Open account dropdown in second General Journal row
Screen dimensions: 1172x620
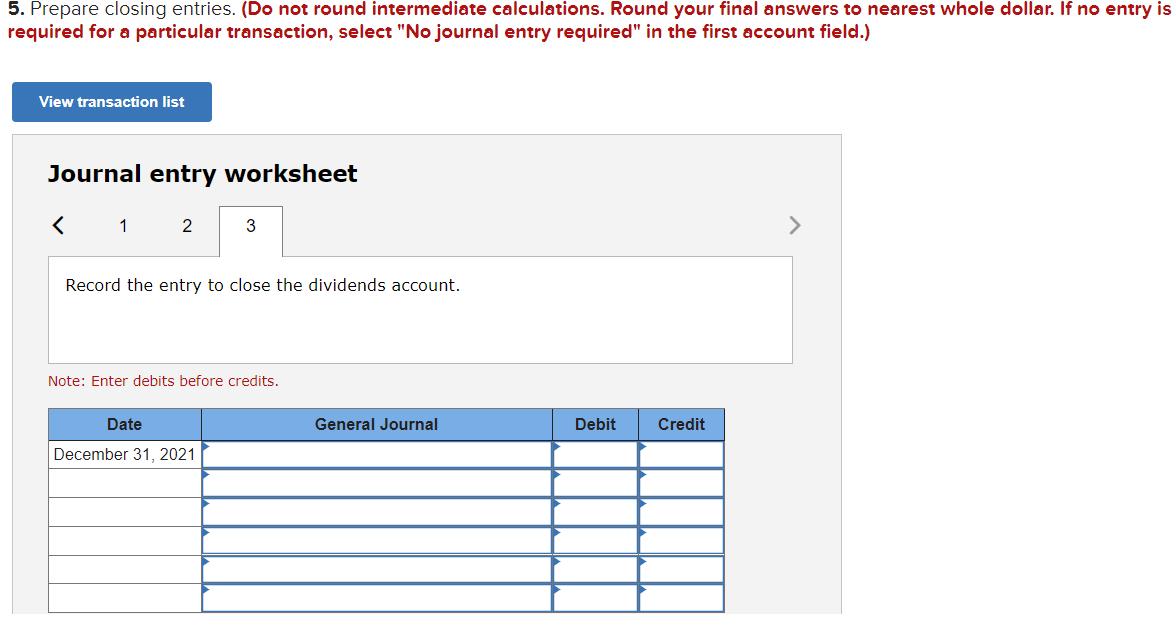[377, 482]
